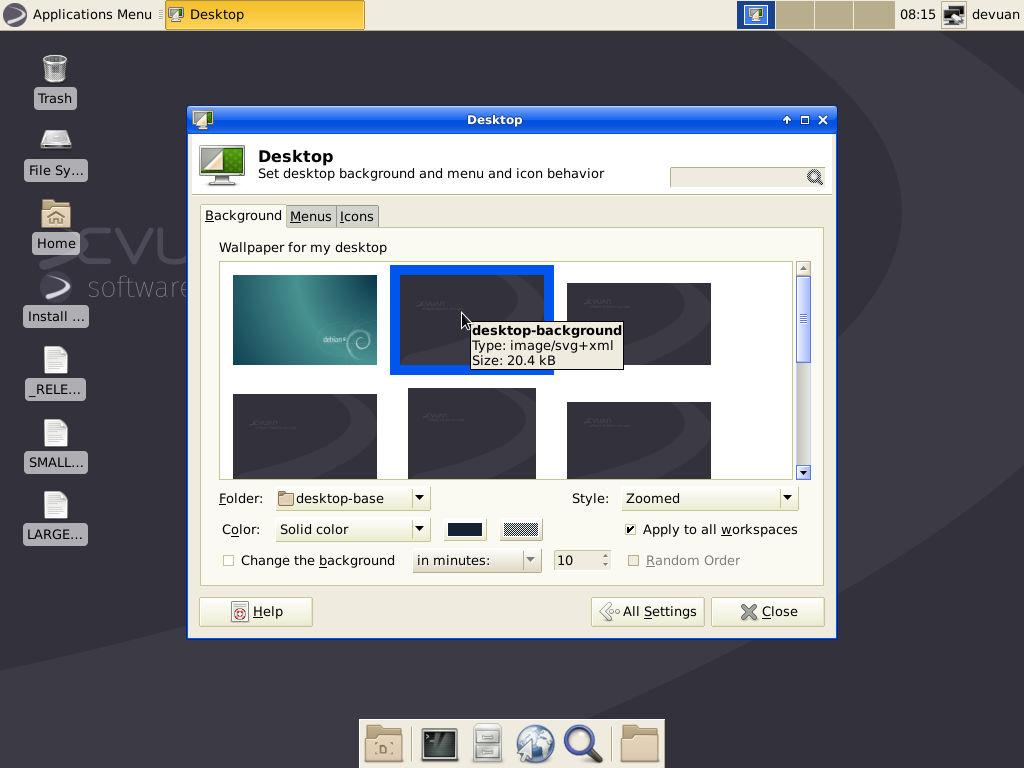Screen dimensions: 1024x768
Task: Enable Change the background option
Action: [x=228, y=561]
